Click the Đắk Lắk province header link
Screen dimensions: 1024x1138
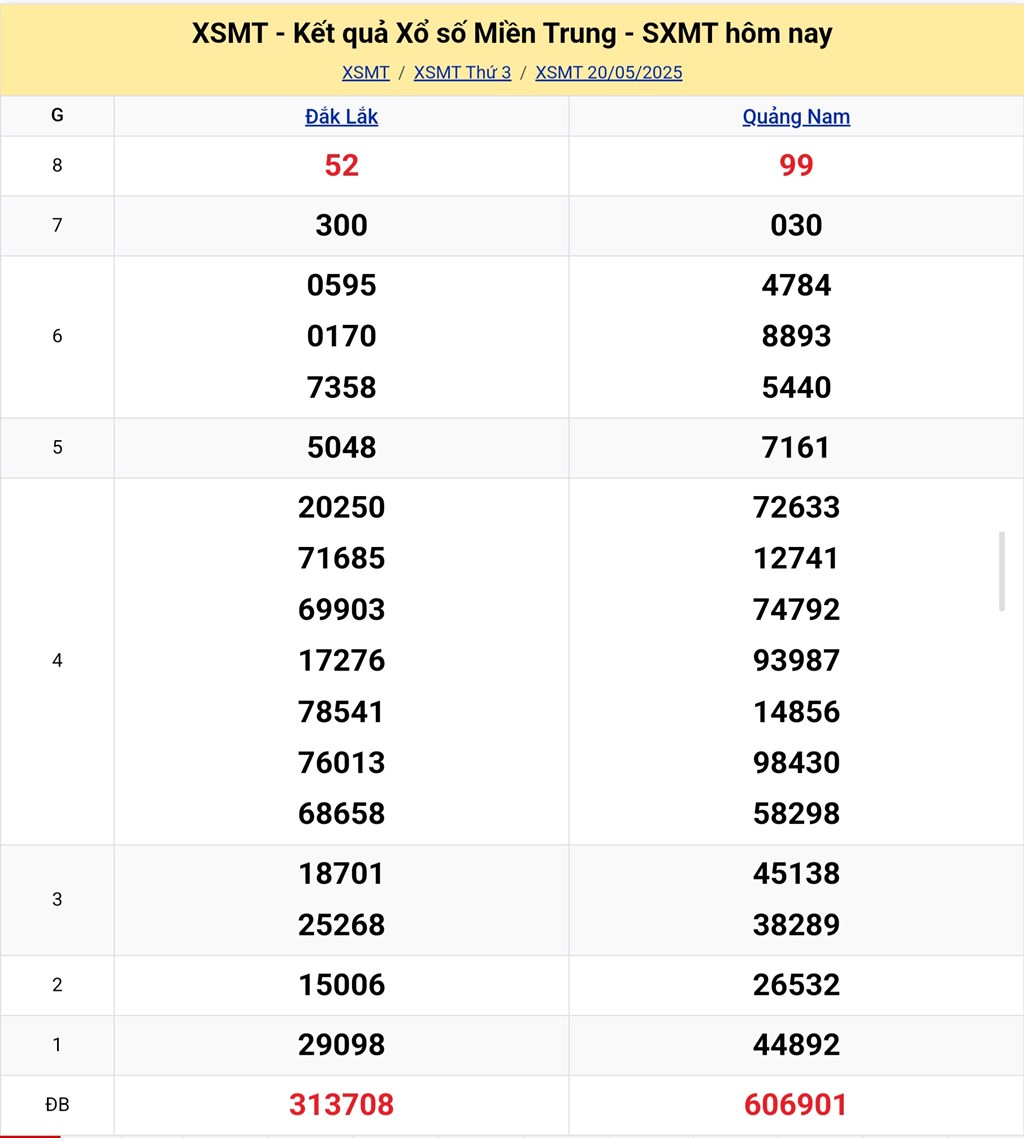tap(342, 117)
